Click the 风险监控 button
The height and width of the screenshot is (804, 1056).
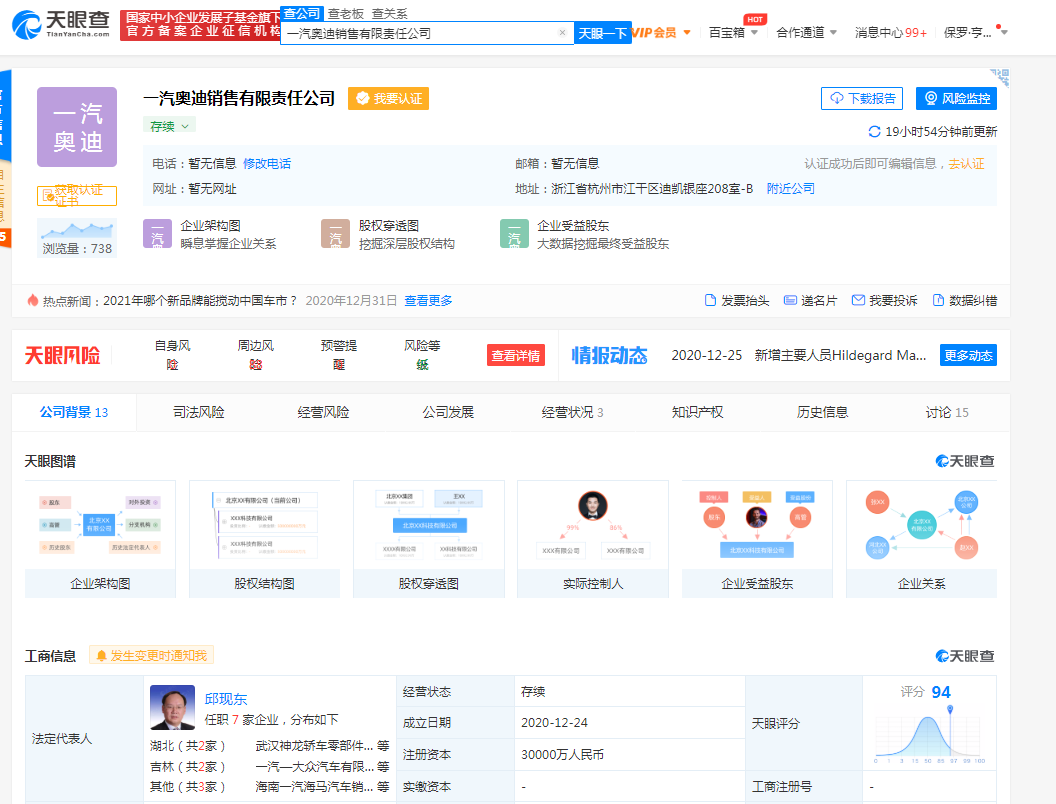(x=956, y=98)
